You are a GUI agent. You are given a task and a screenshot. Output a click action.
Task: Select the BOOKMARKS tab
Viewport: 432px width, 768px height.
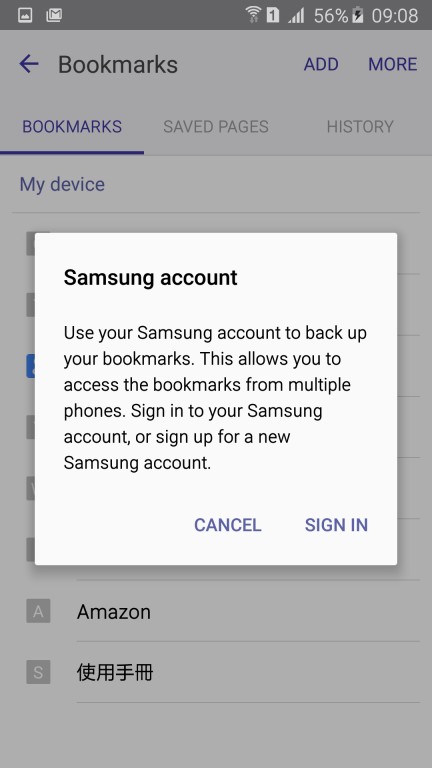(x=72, y=126)
